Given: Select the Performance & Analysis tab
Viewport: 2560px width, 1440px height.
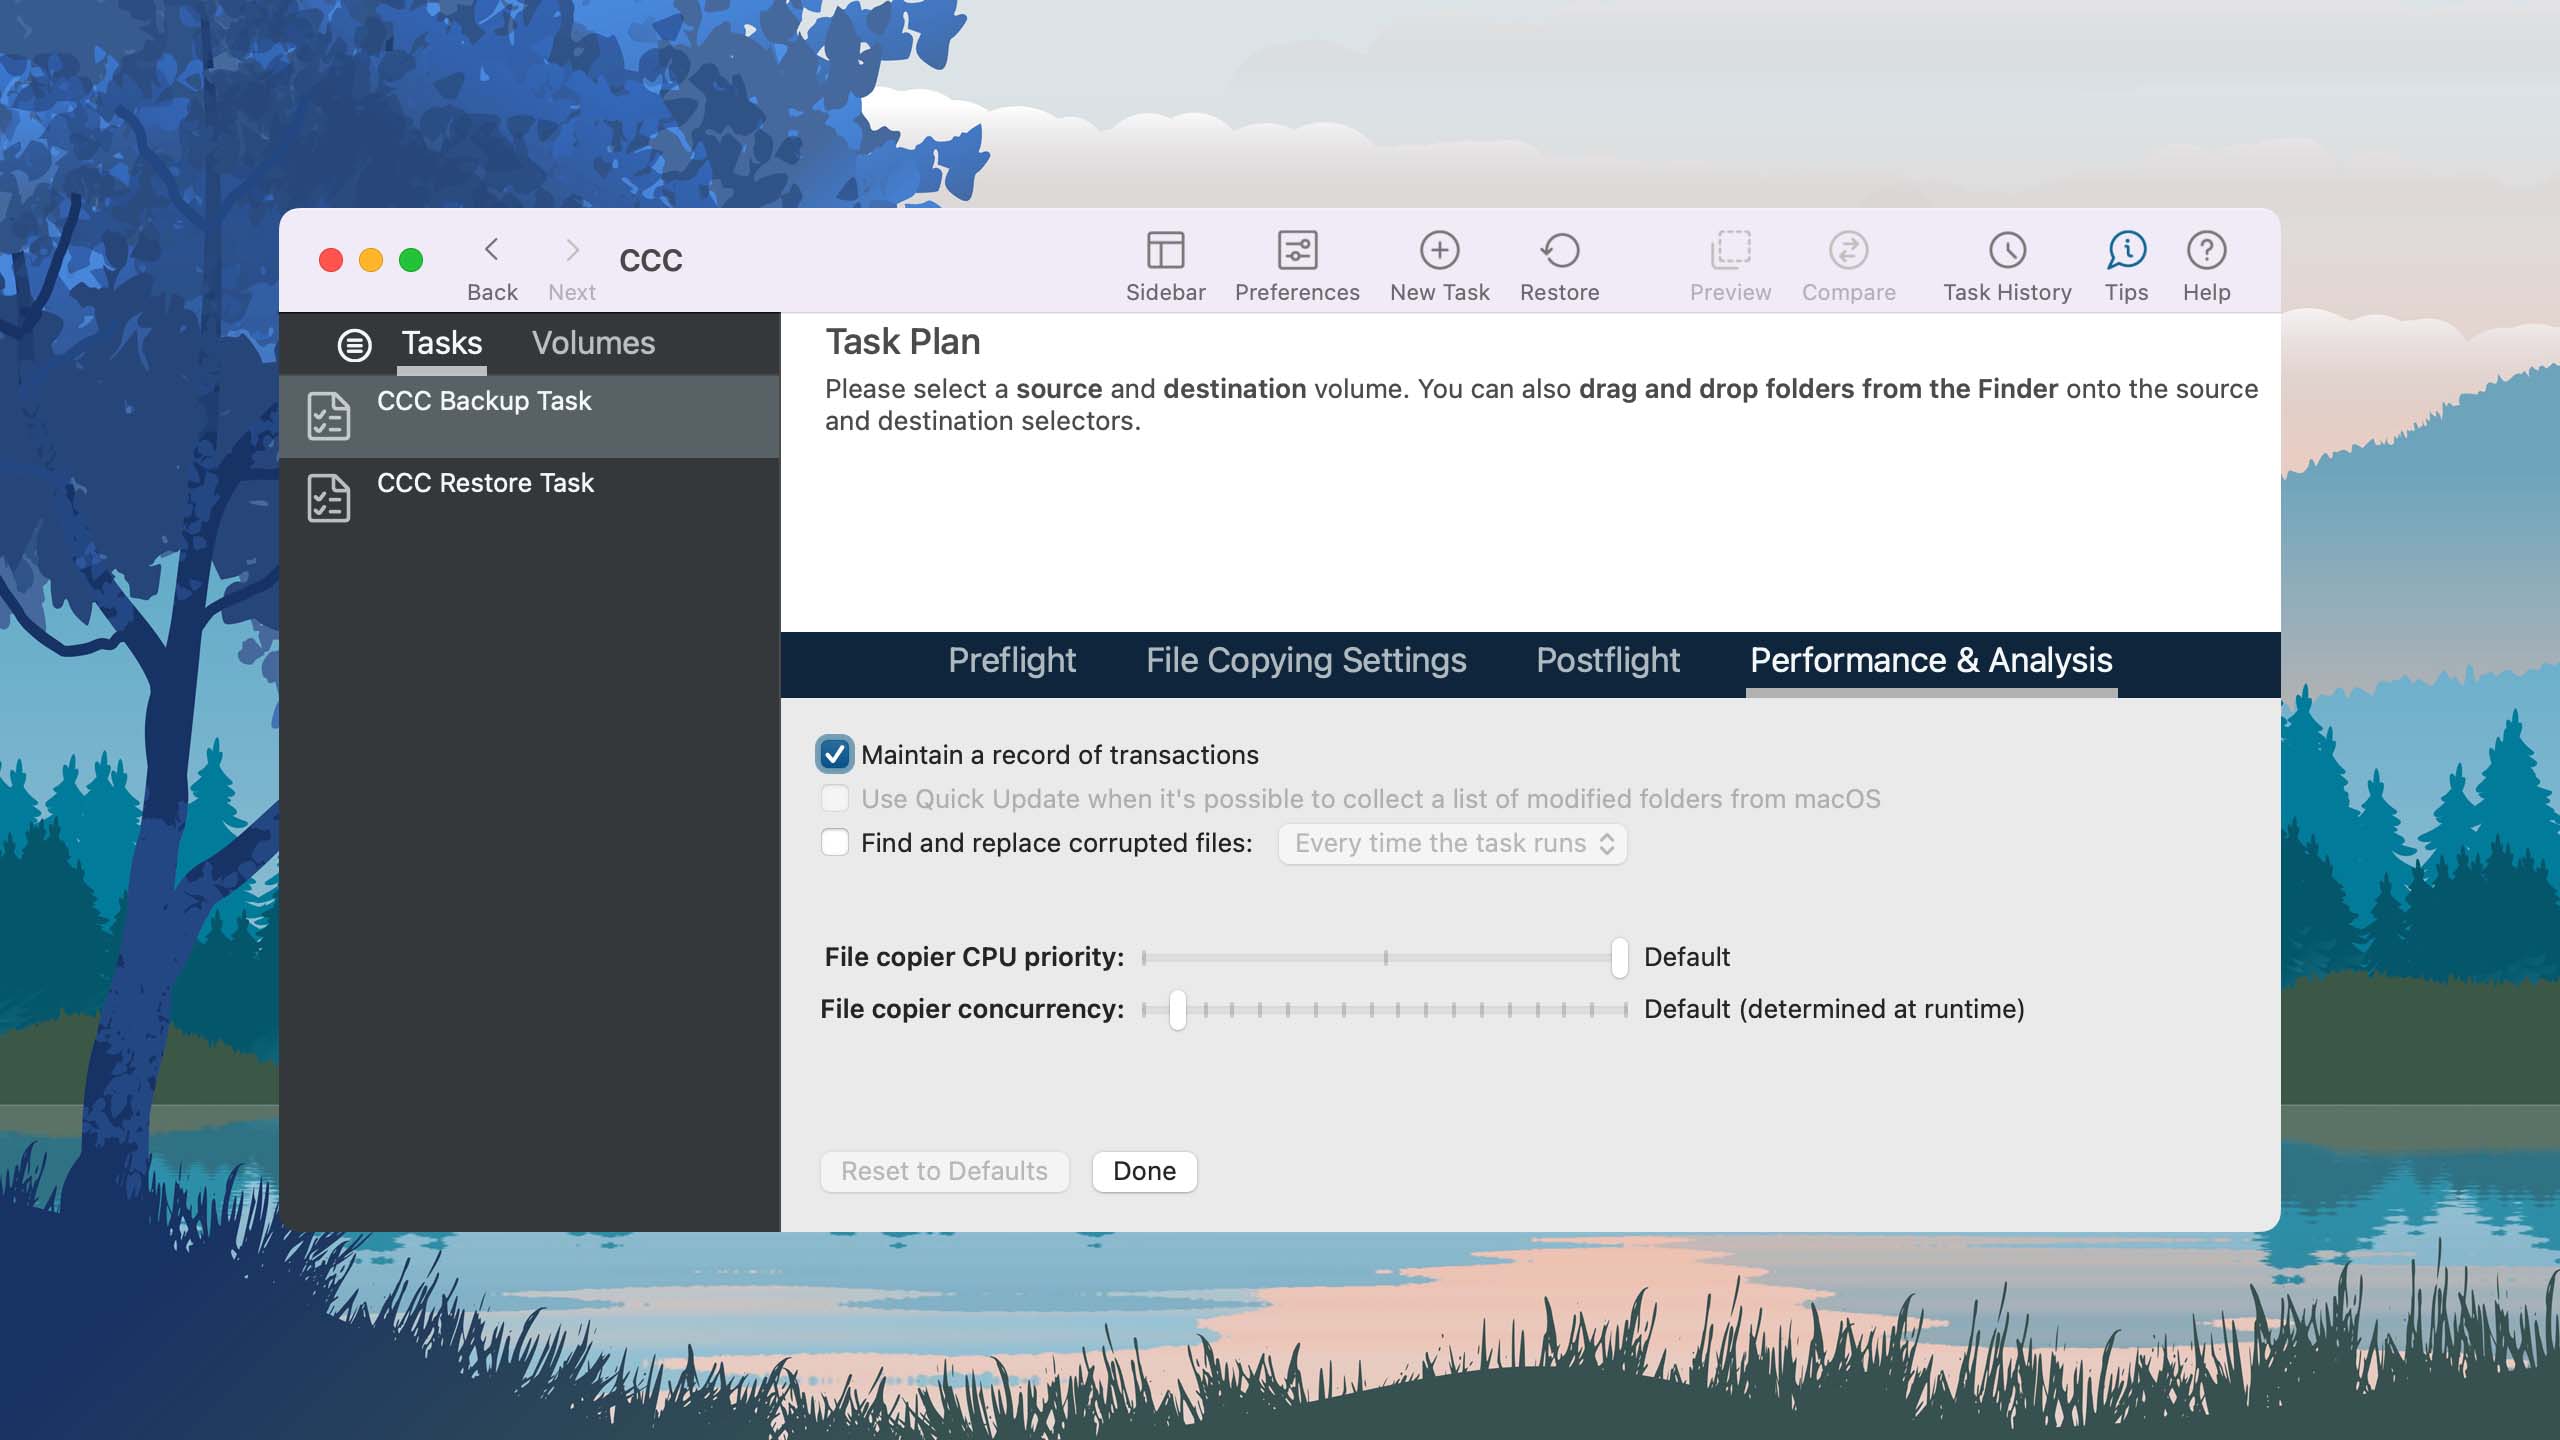Looking at the screenshot, I should [x=1931, y=660].
